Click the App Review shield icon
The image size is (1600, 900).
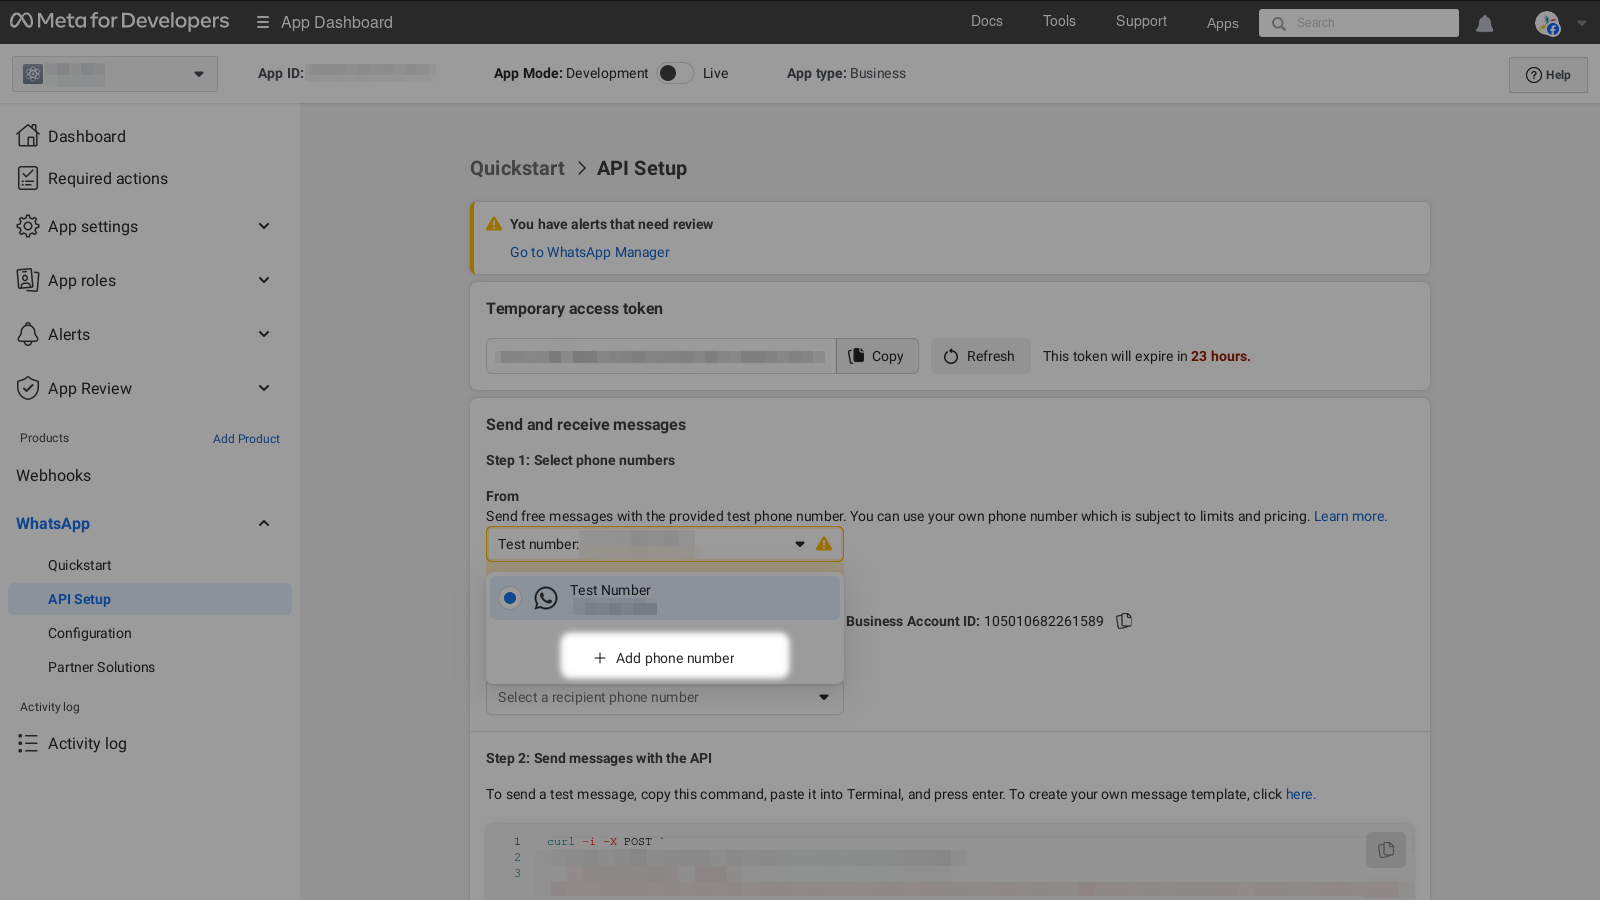(28, 388)
